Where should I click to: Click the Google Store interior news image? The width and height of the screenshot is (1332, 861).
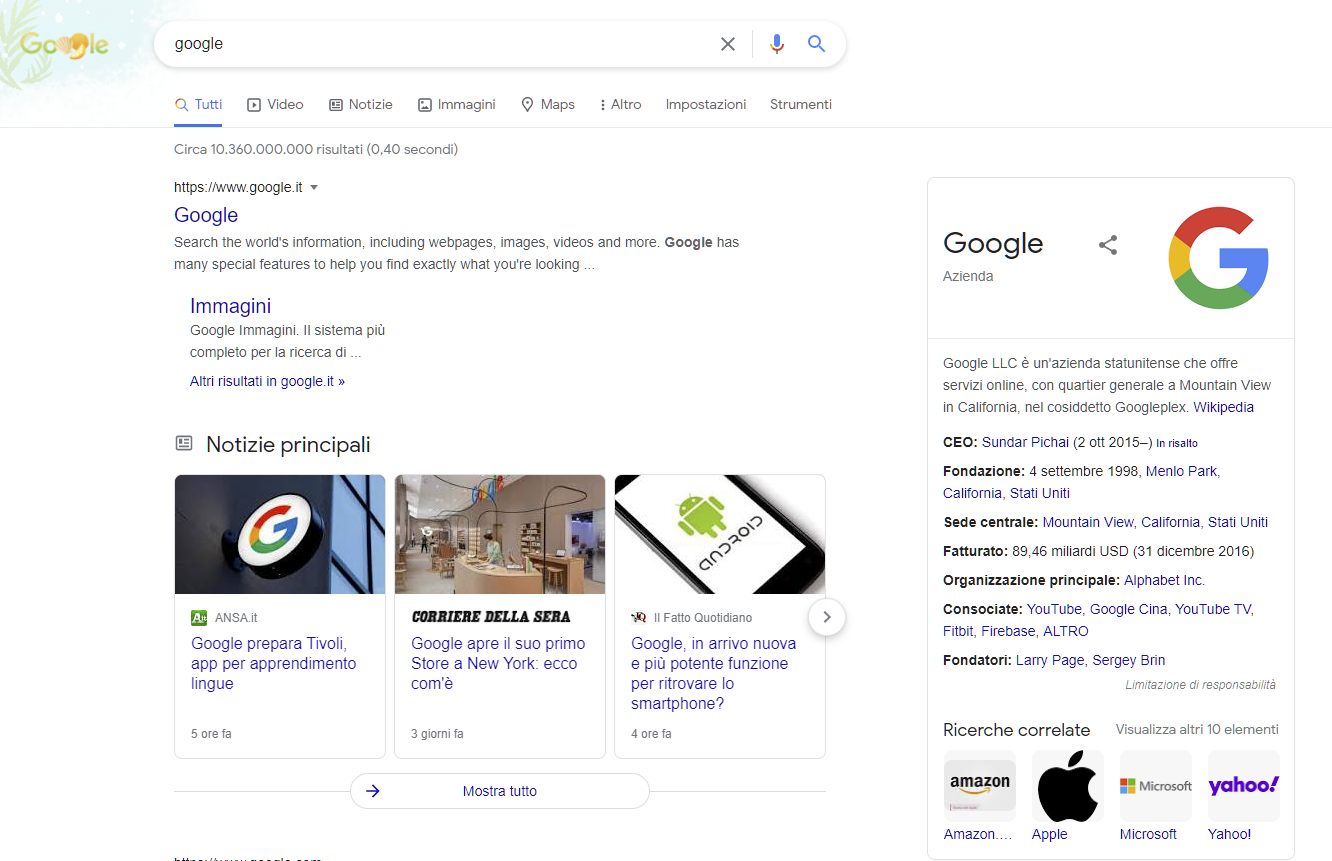click(x=500, y=534)
